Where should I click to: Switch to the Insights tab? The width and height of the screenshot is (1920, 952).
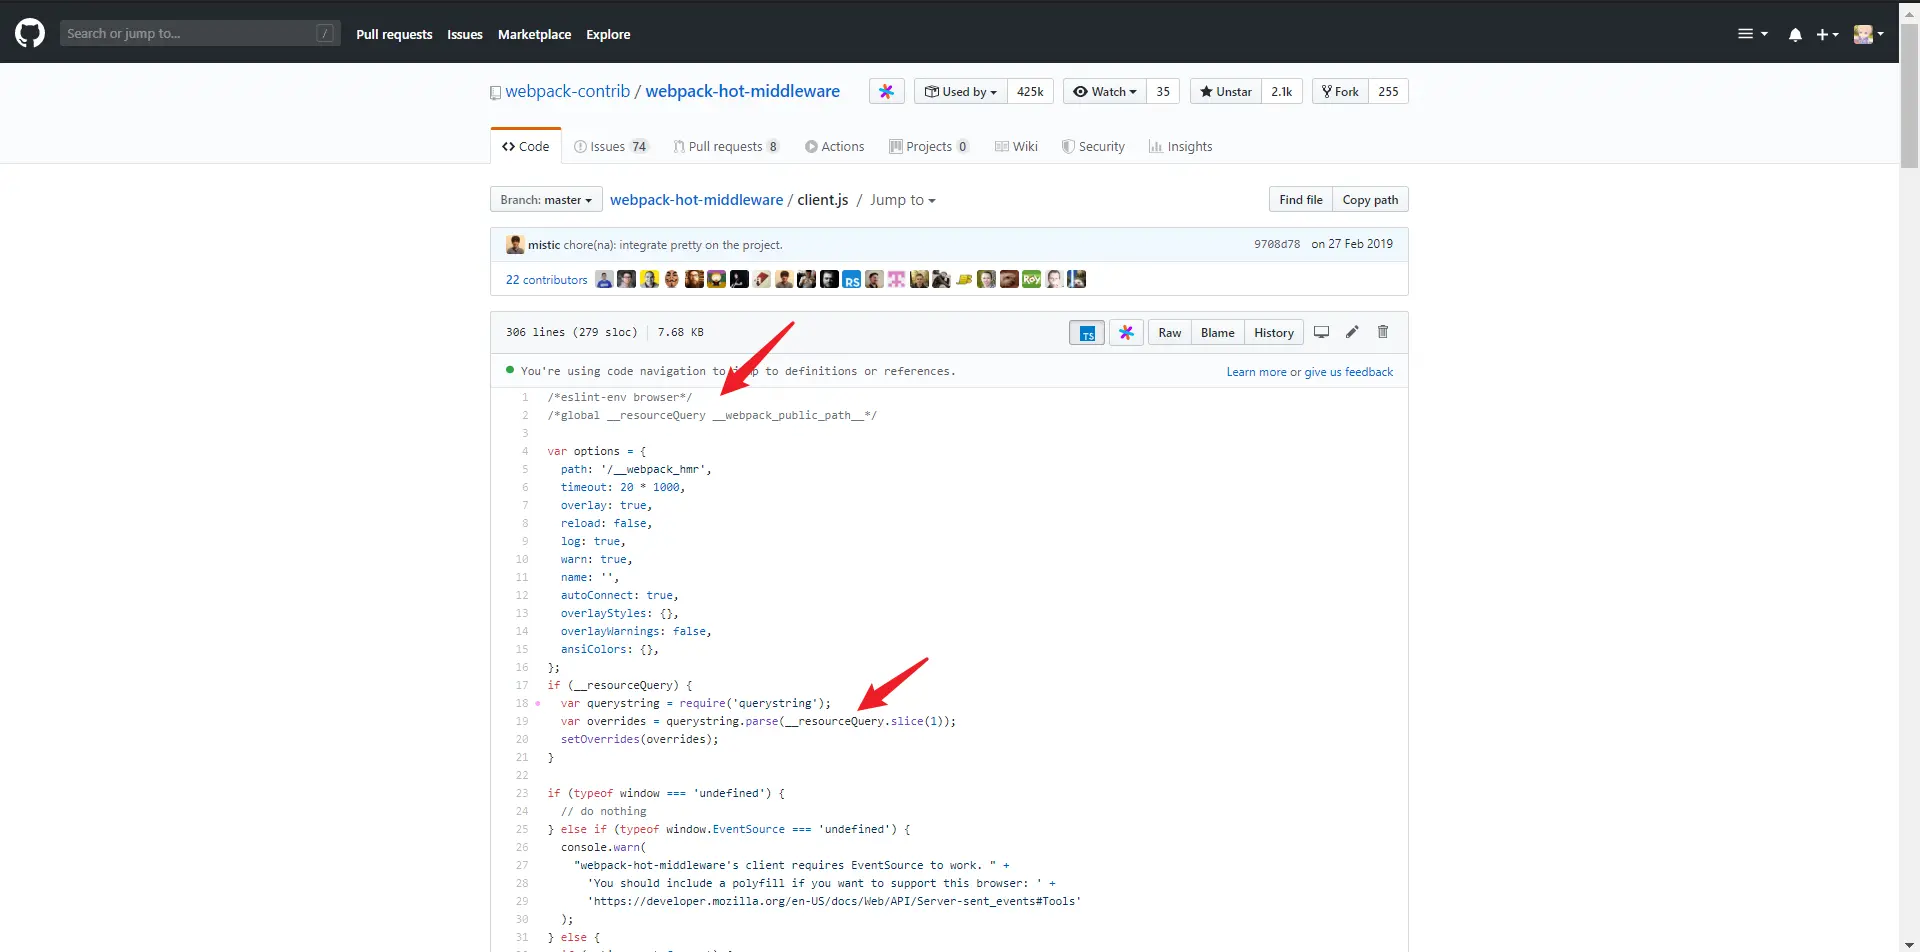[x=1180, y=146]
